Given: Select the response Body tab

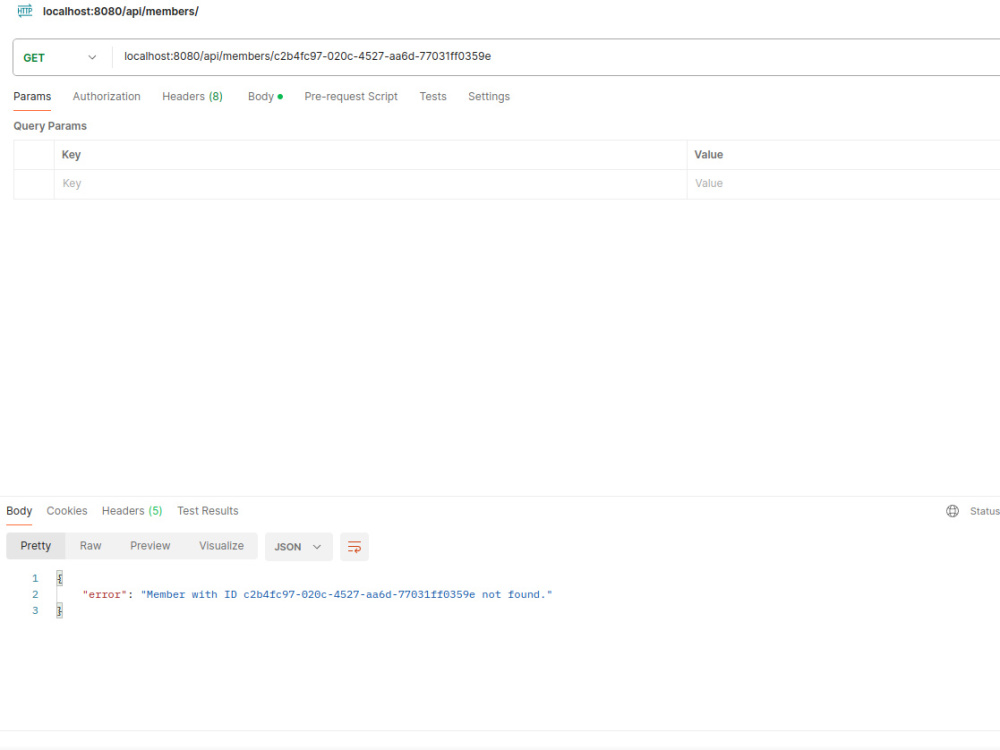Looking at the screenshot, I should click(19, 511).
